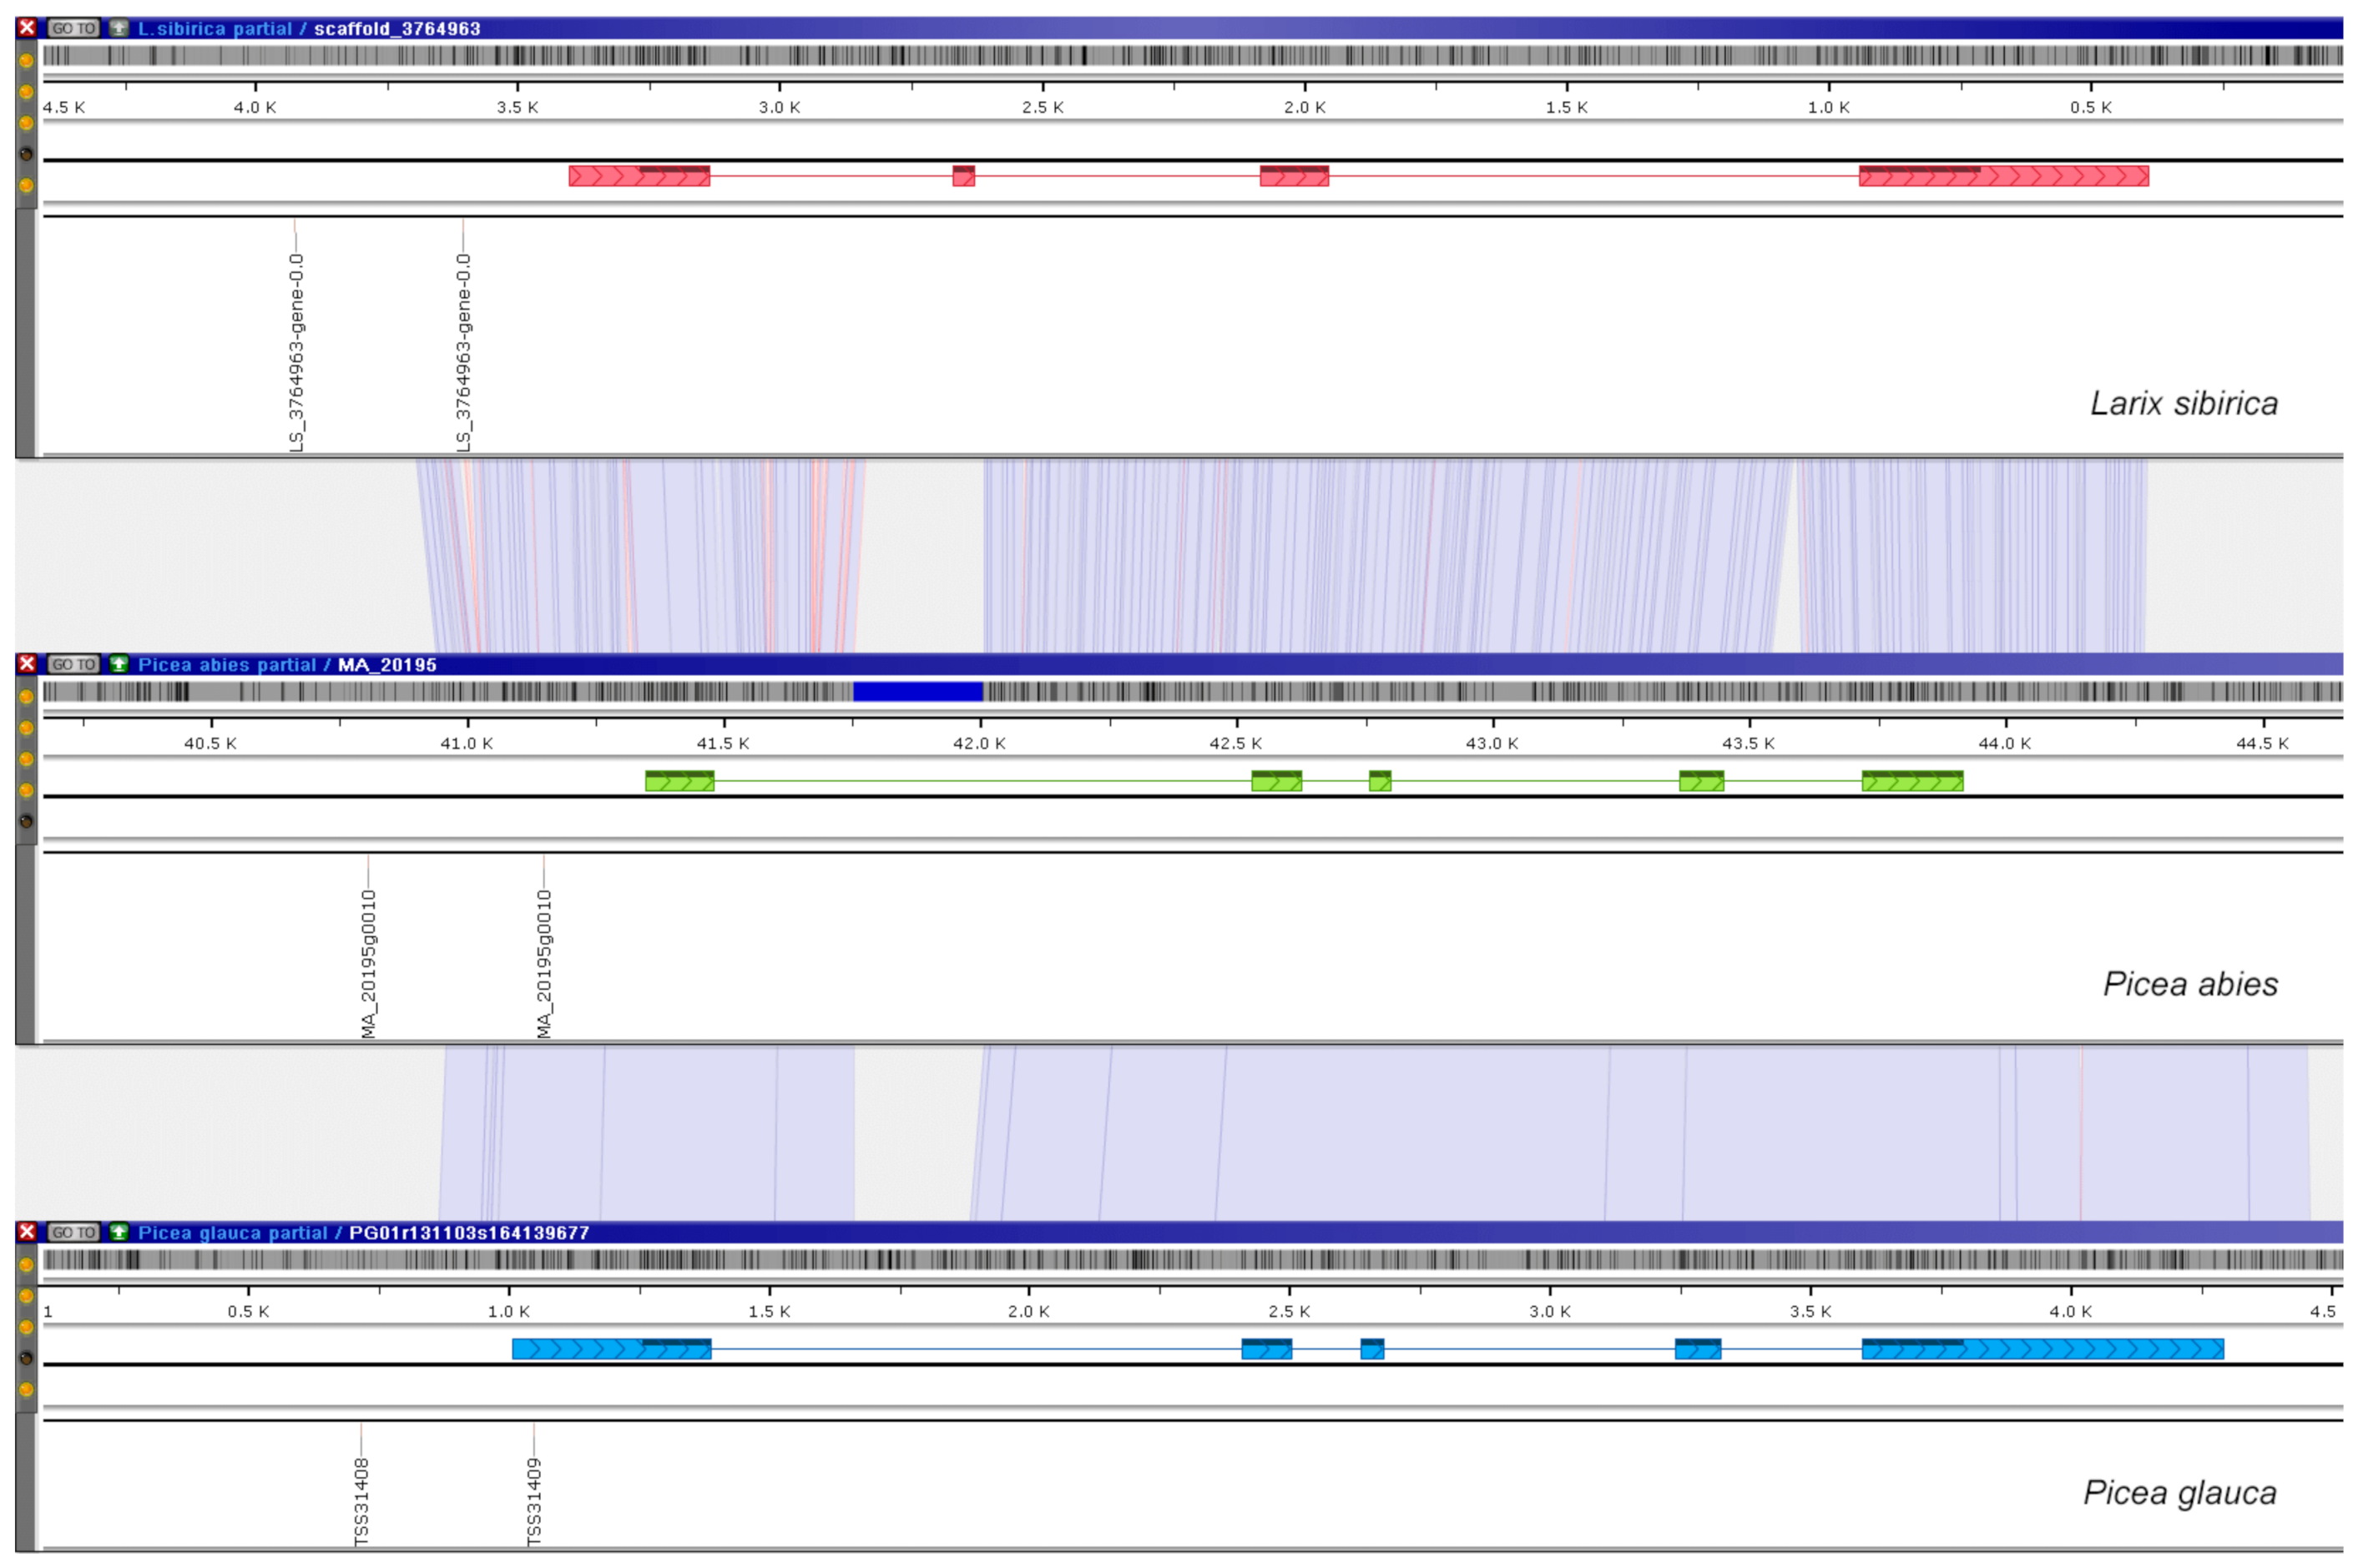Click the blue highlighted region on the Picea abies overview bar

920,690
